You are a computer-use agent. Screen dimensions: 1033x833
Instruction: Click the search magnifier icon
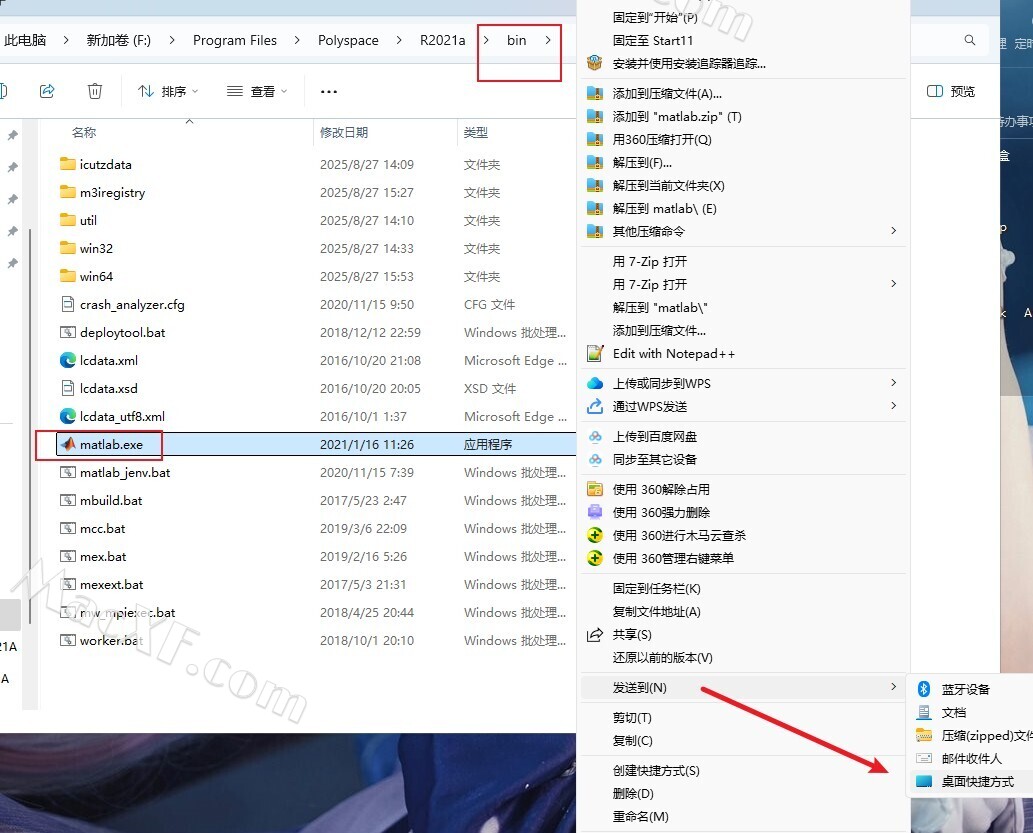[x=970, y=40]
